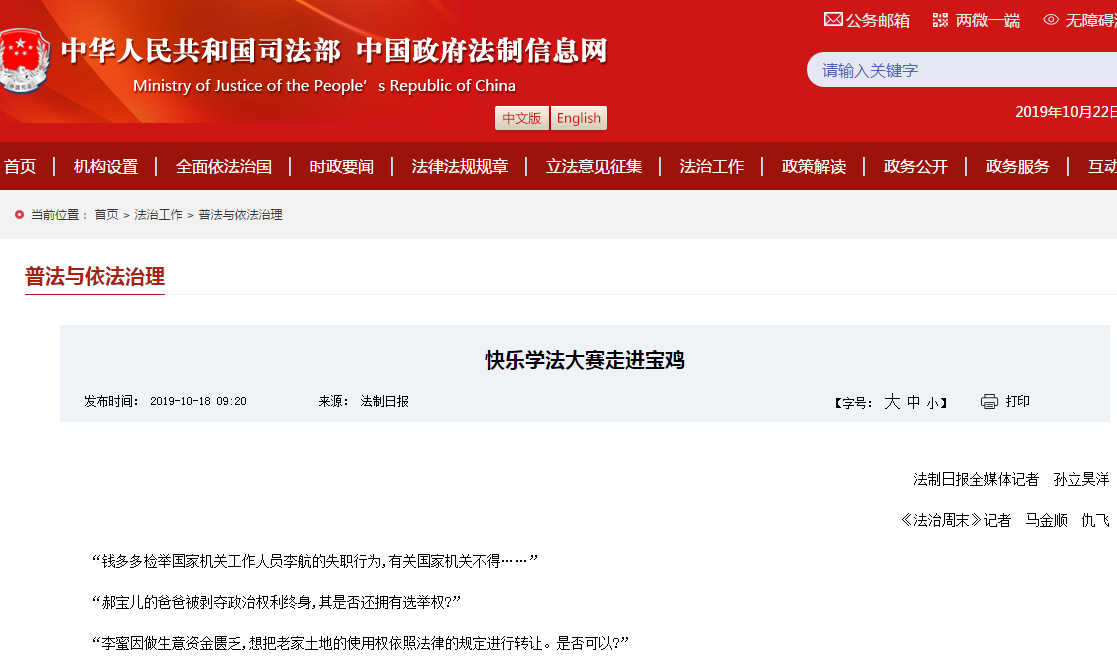Viewport: 1117px width, 659px height.
Task: Click the 无障碍 eye icon
Action: [1050, 19]
